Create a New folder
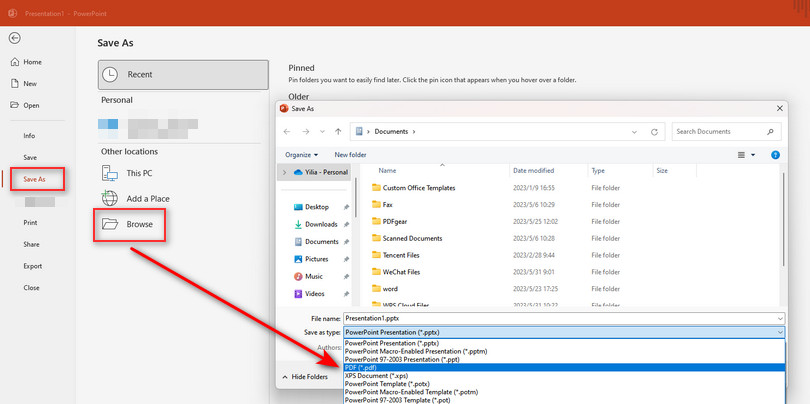 tap(350, 155)
